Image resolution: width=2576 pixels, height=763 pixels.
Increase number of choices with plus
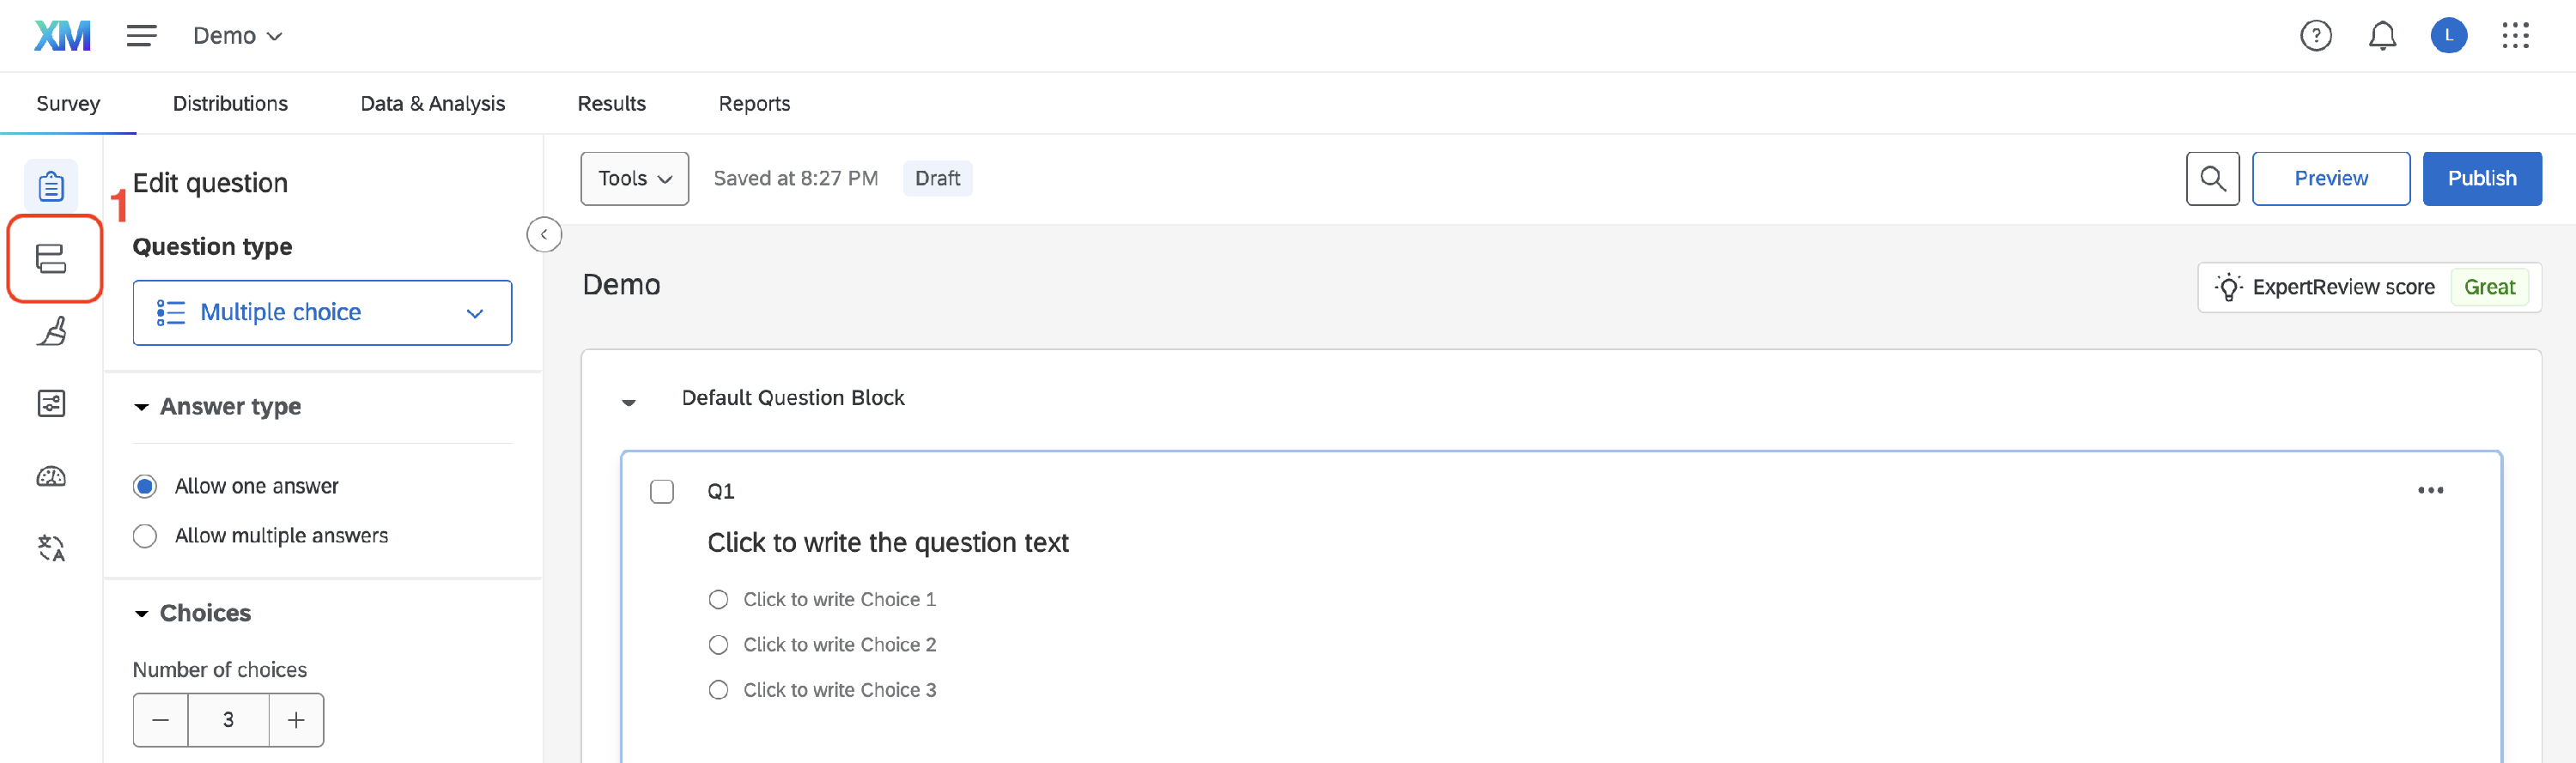point(296,720)
